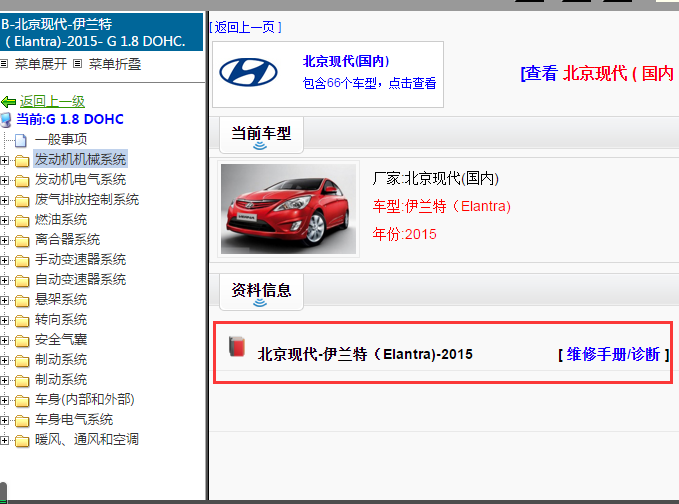This screenshot has height=504, width=679.
Task: Click 包含66个车型,点击查看 link
Action: tap(369, 83)
